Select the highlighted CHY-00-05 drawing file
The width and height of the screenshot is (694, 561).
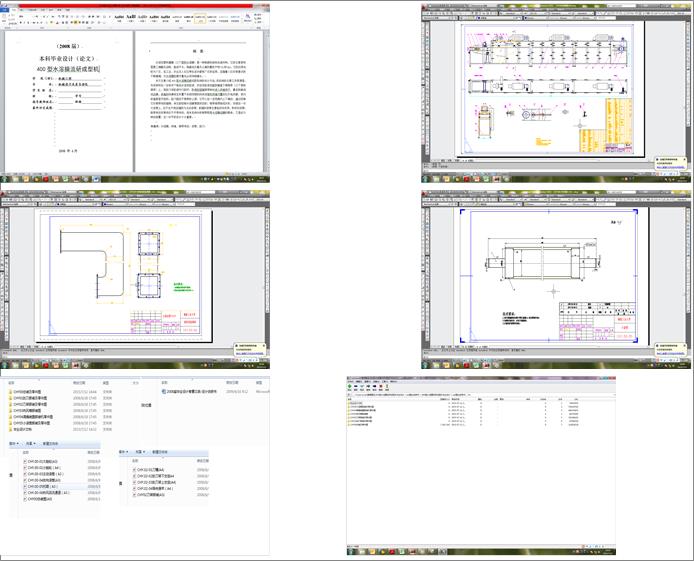tap(62, 486)
